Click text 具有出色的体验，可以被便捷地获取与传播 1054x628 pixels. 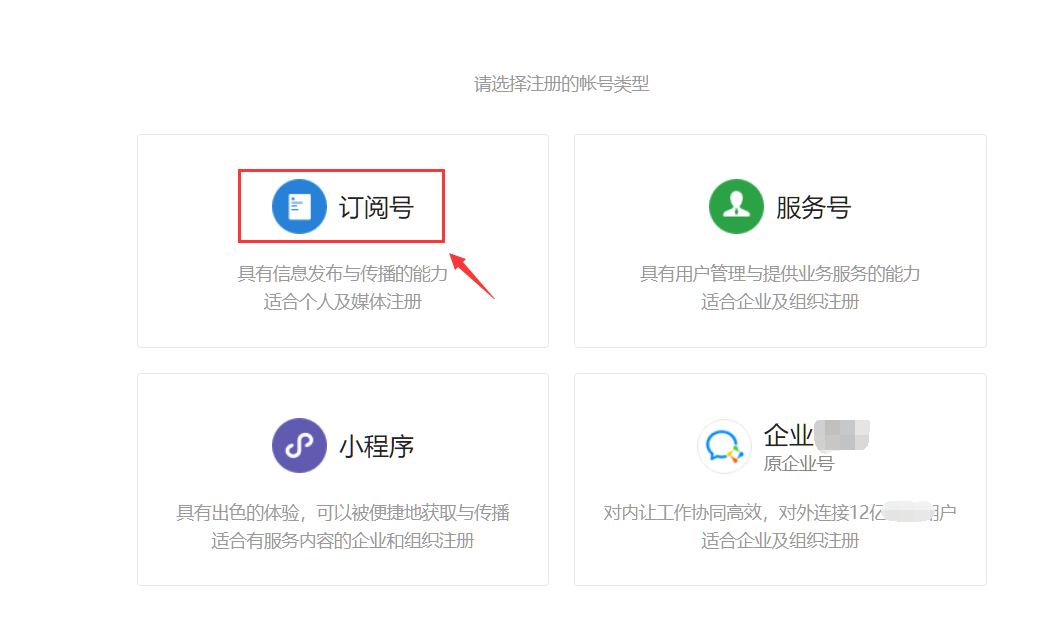pos(343,512)
